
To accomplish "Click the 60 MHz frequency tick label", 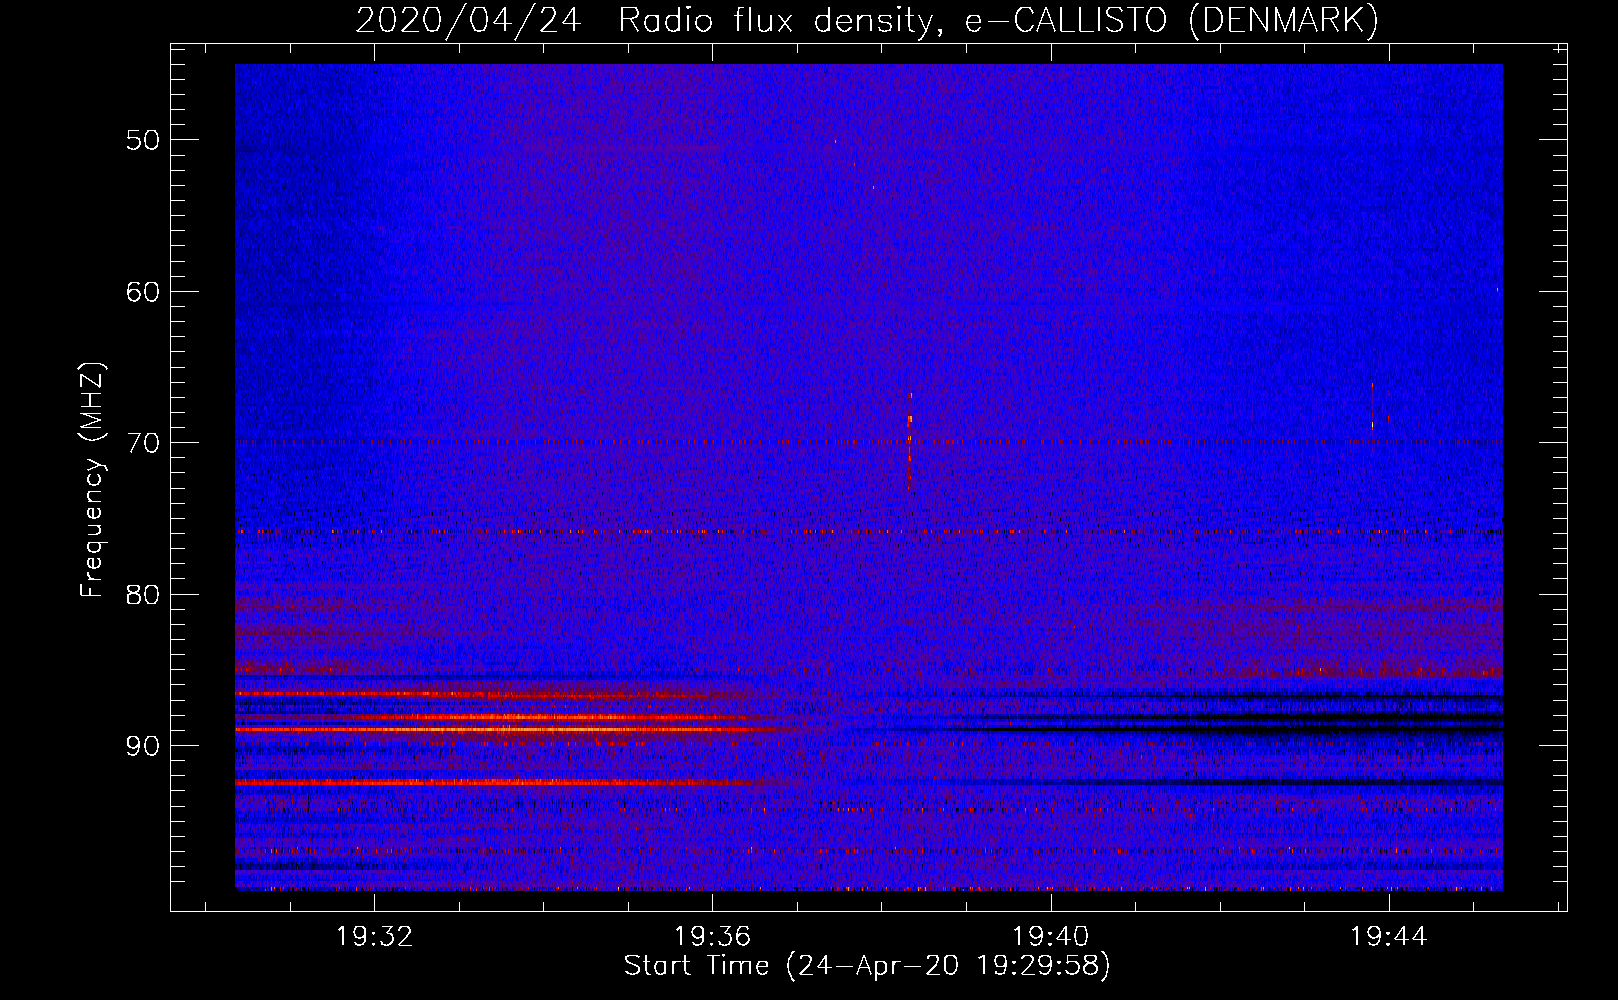I will [x=143, y=292].
